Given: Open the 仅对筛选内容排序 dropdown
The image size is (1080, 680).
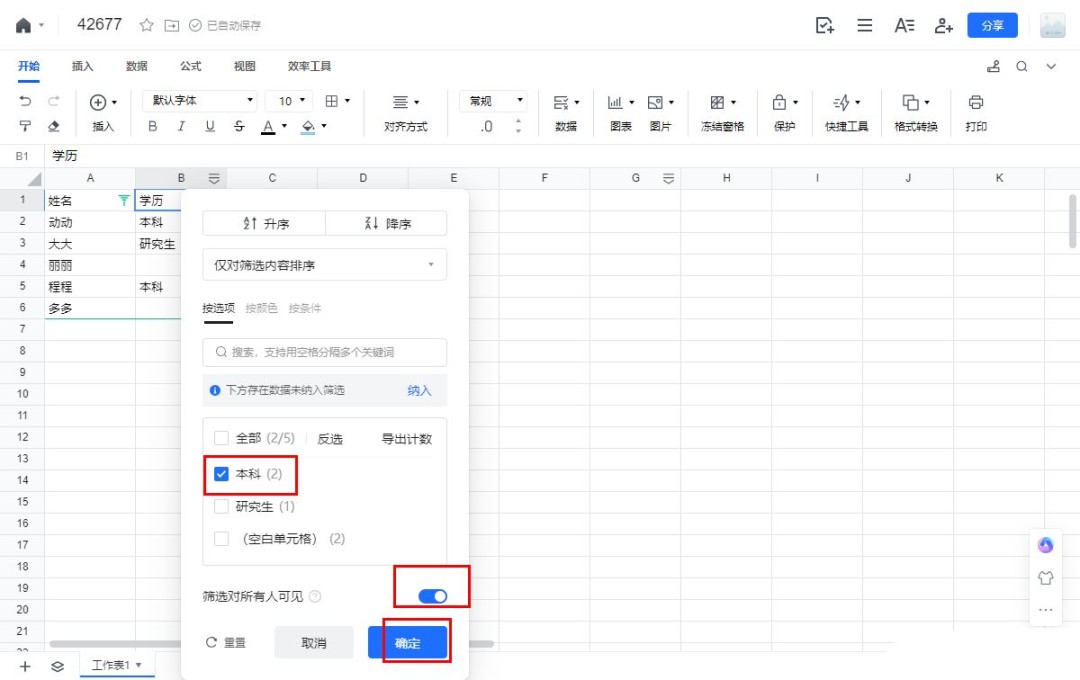Looking at the screenshot, I should [322, 264].
